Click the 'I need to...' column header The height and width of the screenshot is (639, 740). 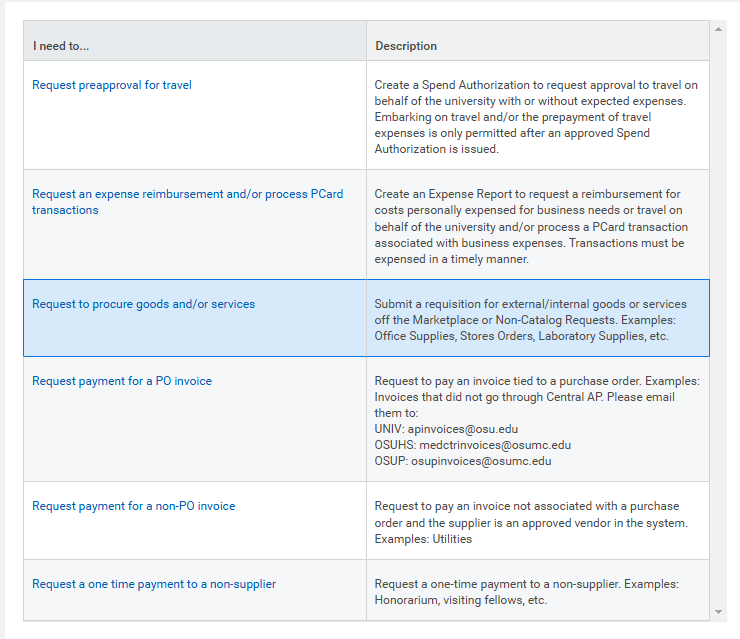(61, 46)
